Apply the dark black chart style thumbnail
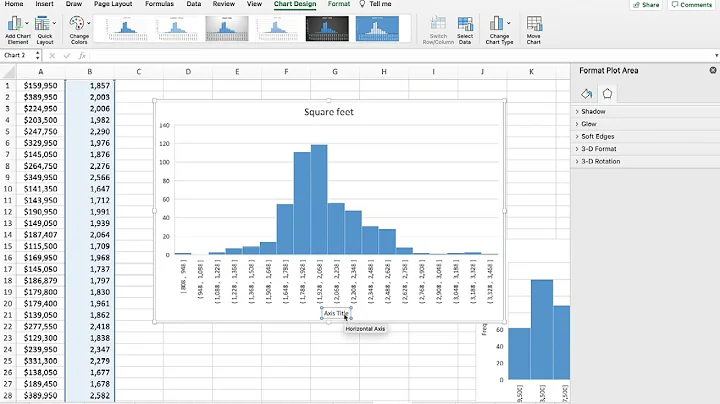 (327, 29)
